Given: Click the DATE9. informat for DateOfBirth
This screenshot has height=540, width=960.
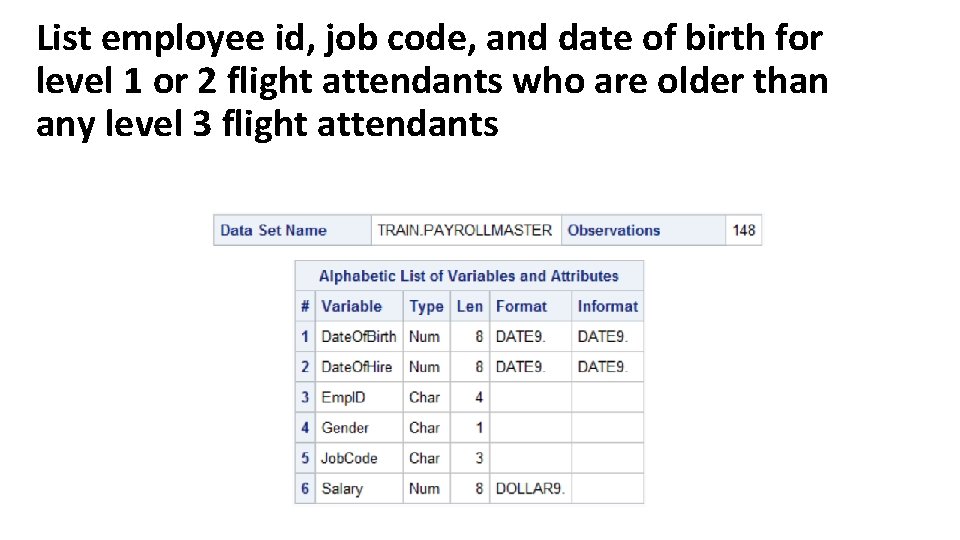Looking at the screenshot, I should (x=607, y=337).
